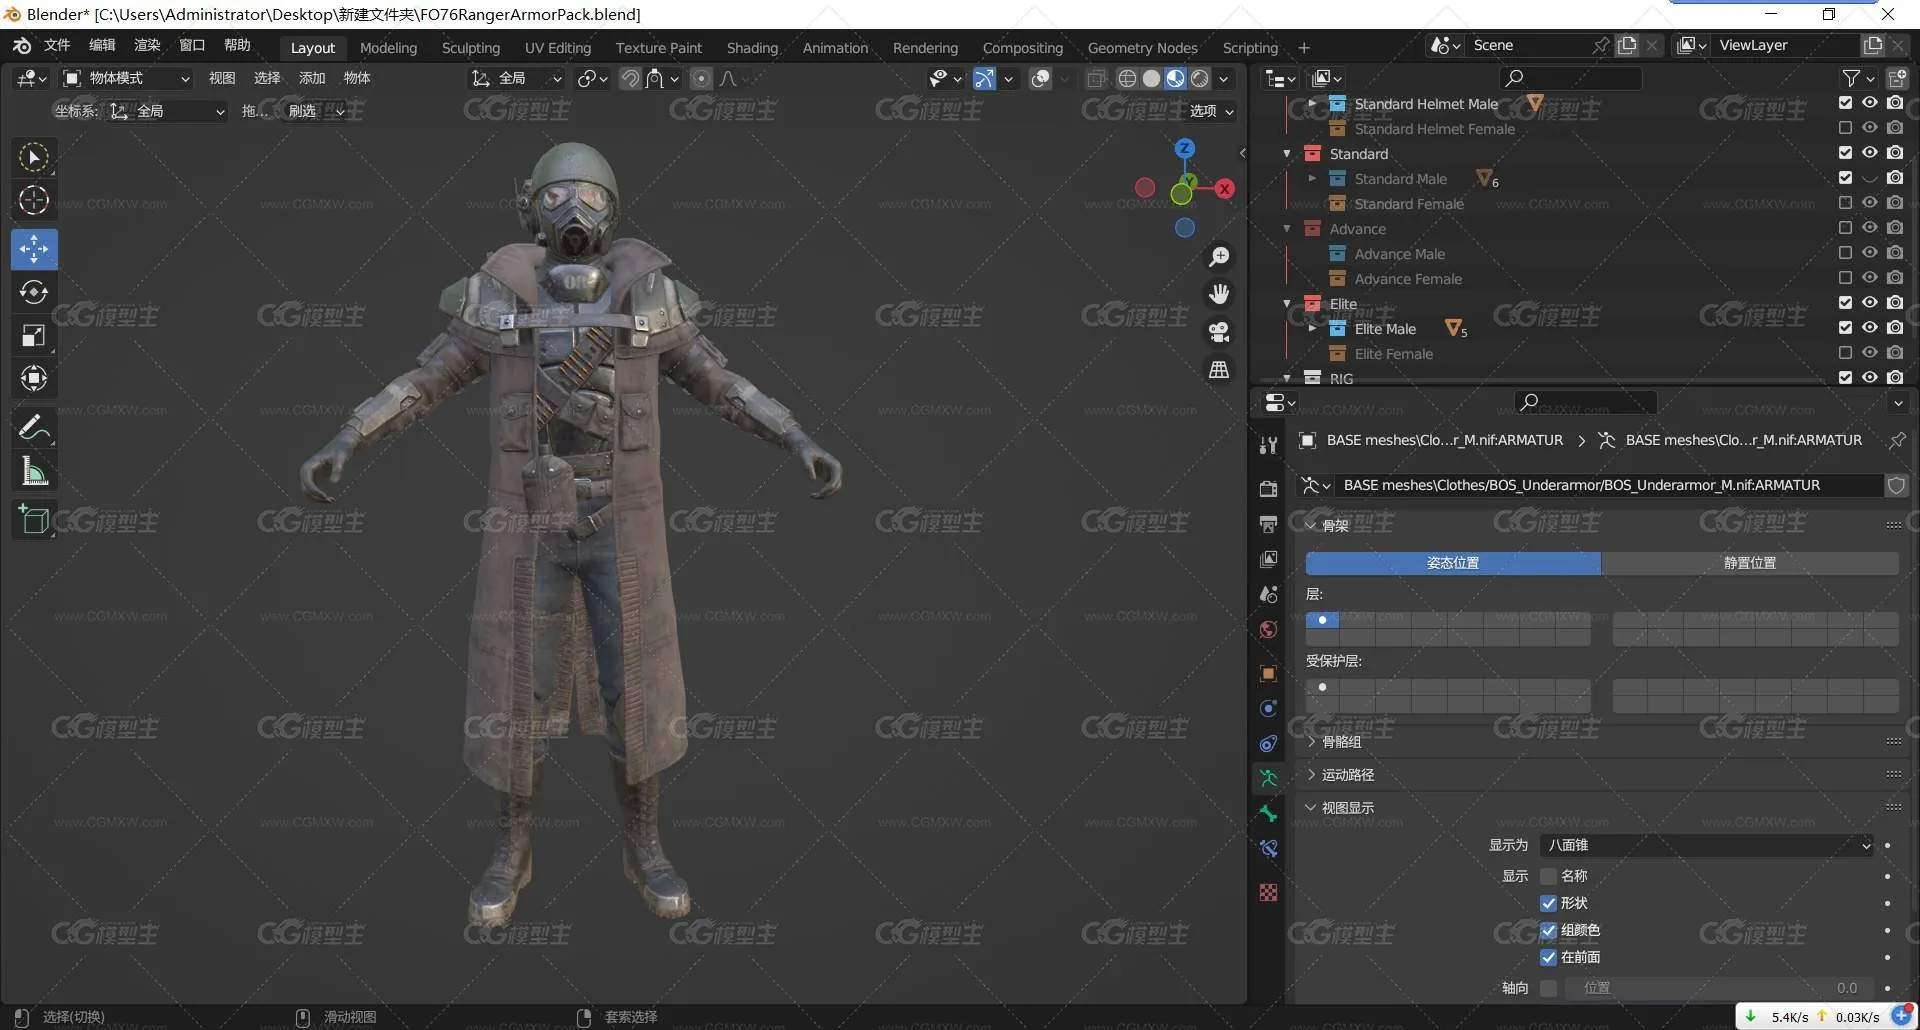Open the 全局 transform orientation dropdown in header
Viewport: 1920px width, 1030px height.
(x=517, y=78)
